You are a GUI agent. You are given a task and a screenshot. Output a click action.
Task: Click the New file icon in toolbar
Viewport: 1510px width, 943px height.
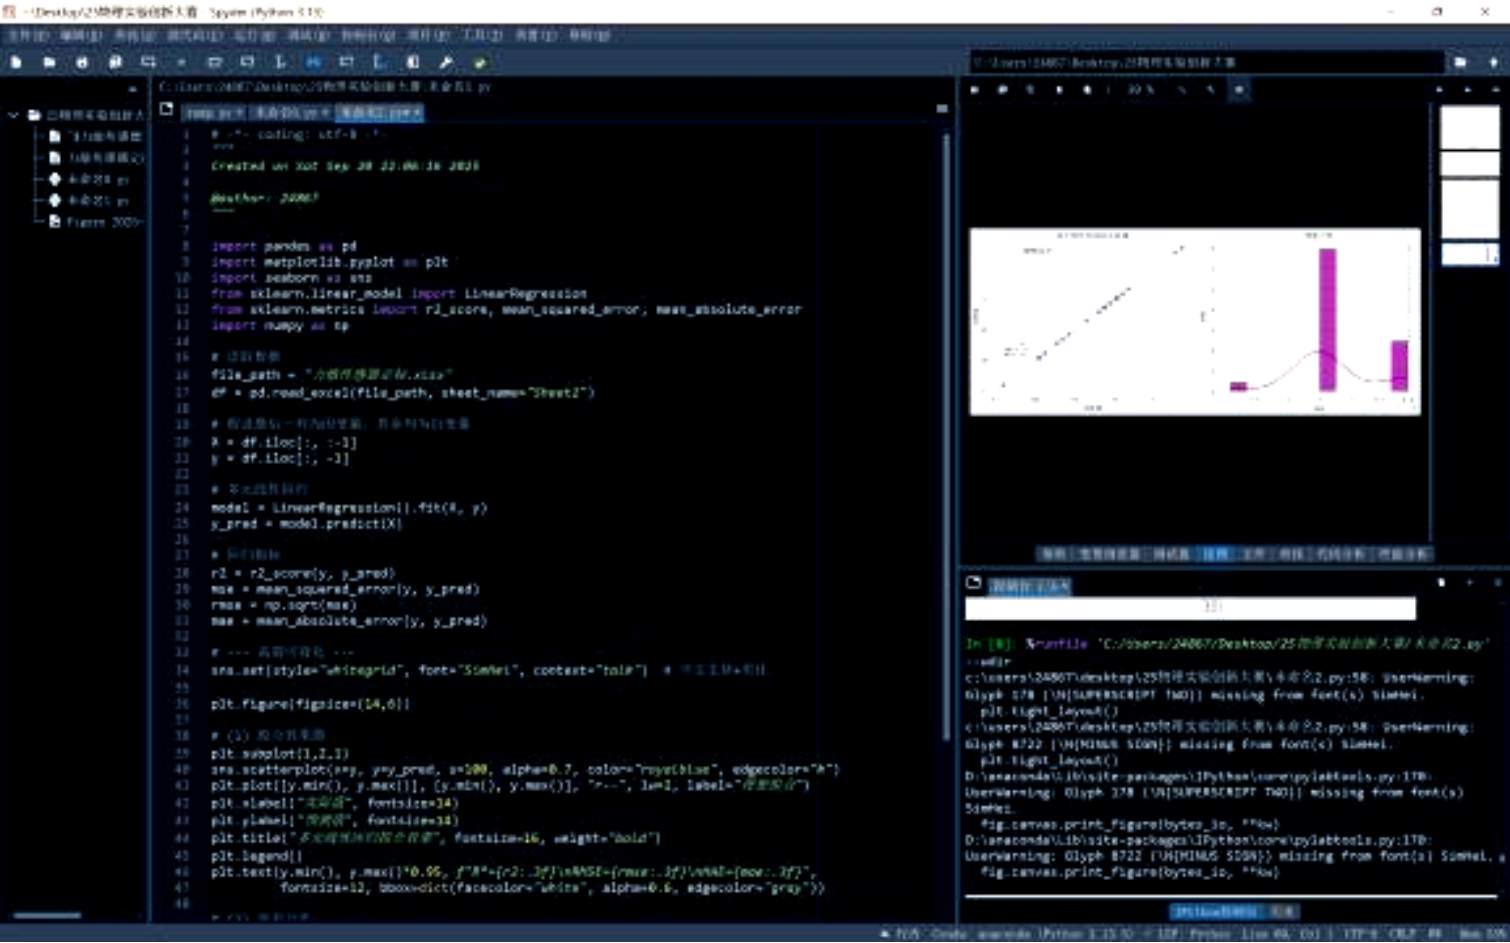tap(16, 62)
